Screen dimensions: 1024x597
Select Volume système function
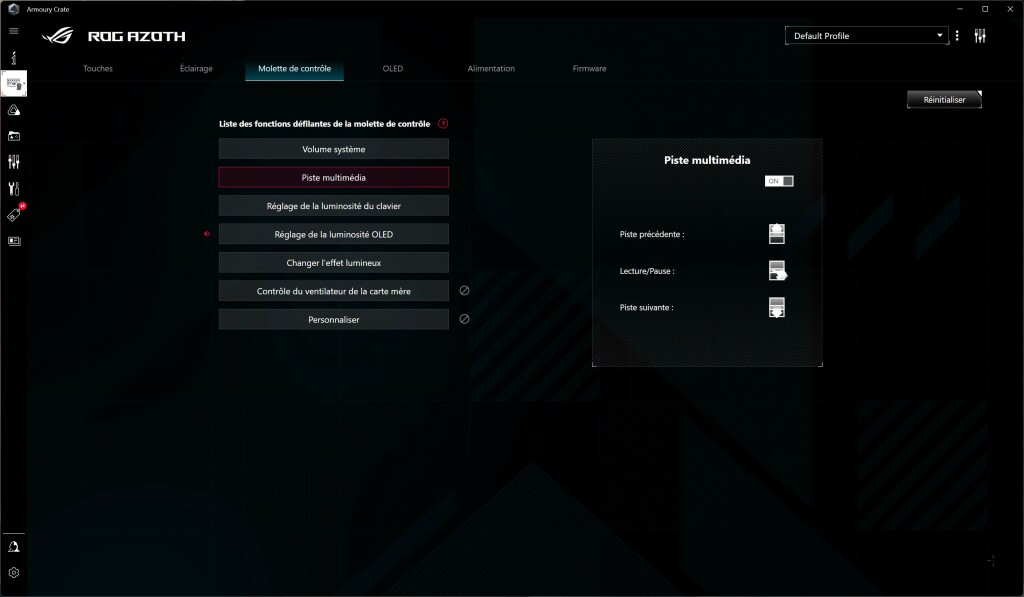point(334,149)
